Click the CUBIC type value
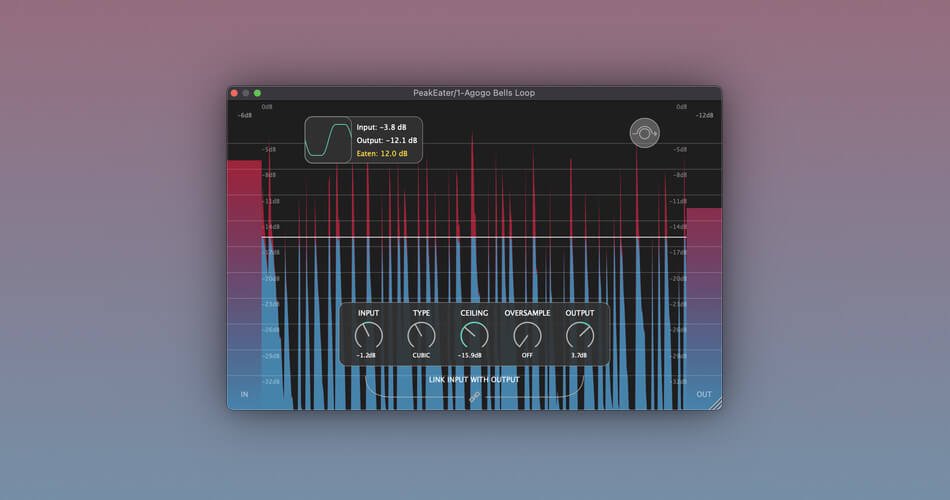Viewport: 950px width, 500px height. pyautogui.click(x=421, y=356)
